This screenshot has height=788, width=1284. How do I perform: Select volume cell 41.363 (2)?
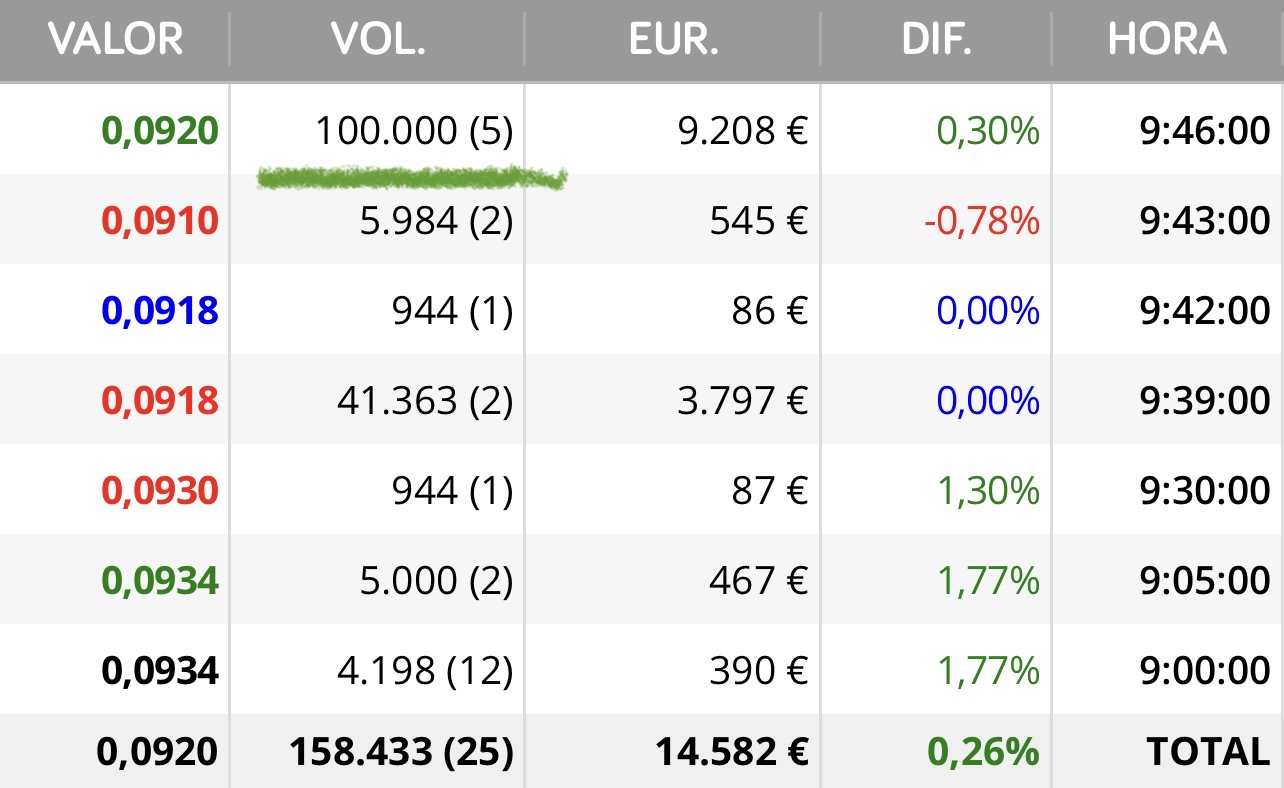[426, 401]
